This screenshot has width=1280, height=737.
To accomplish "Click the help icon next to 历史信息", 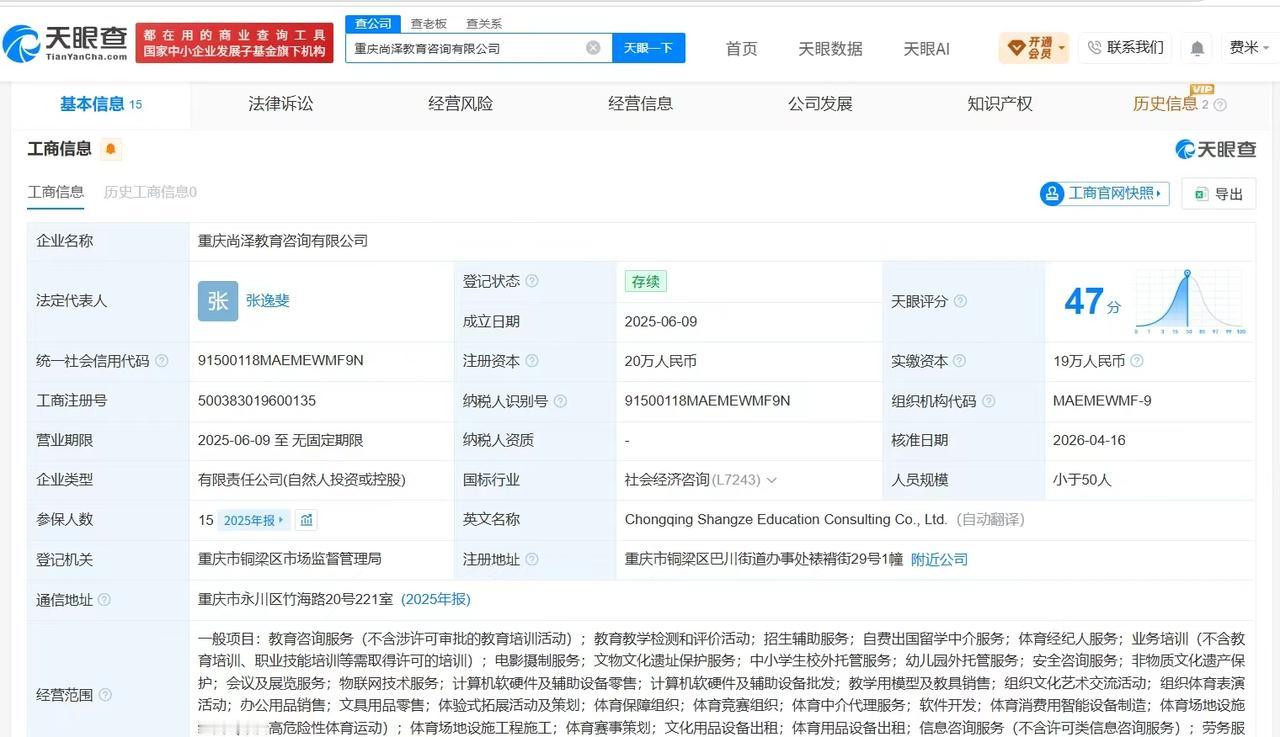I will click(1220, 105).
